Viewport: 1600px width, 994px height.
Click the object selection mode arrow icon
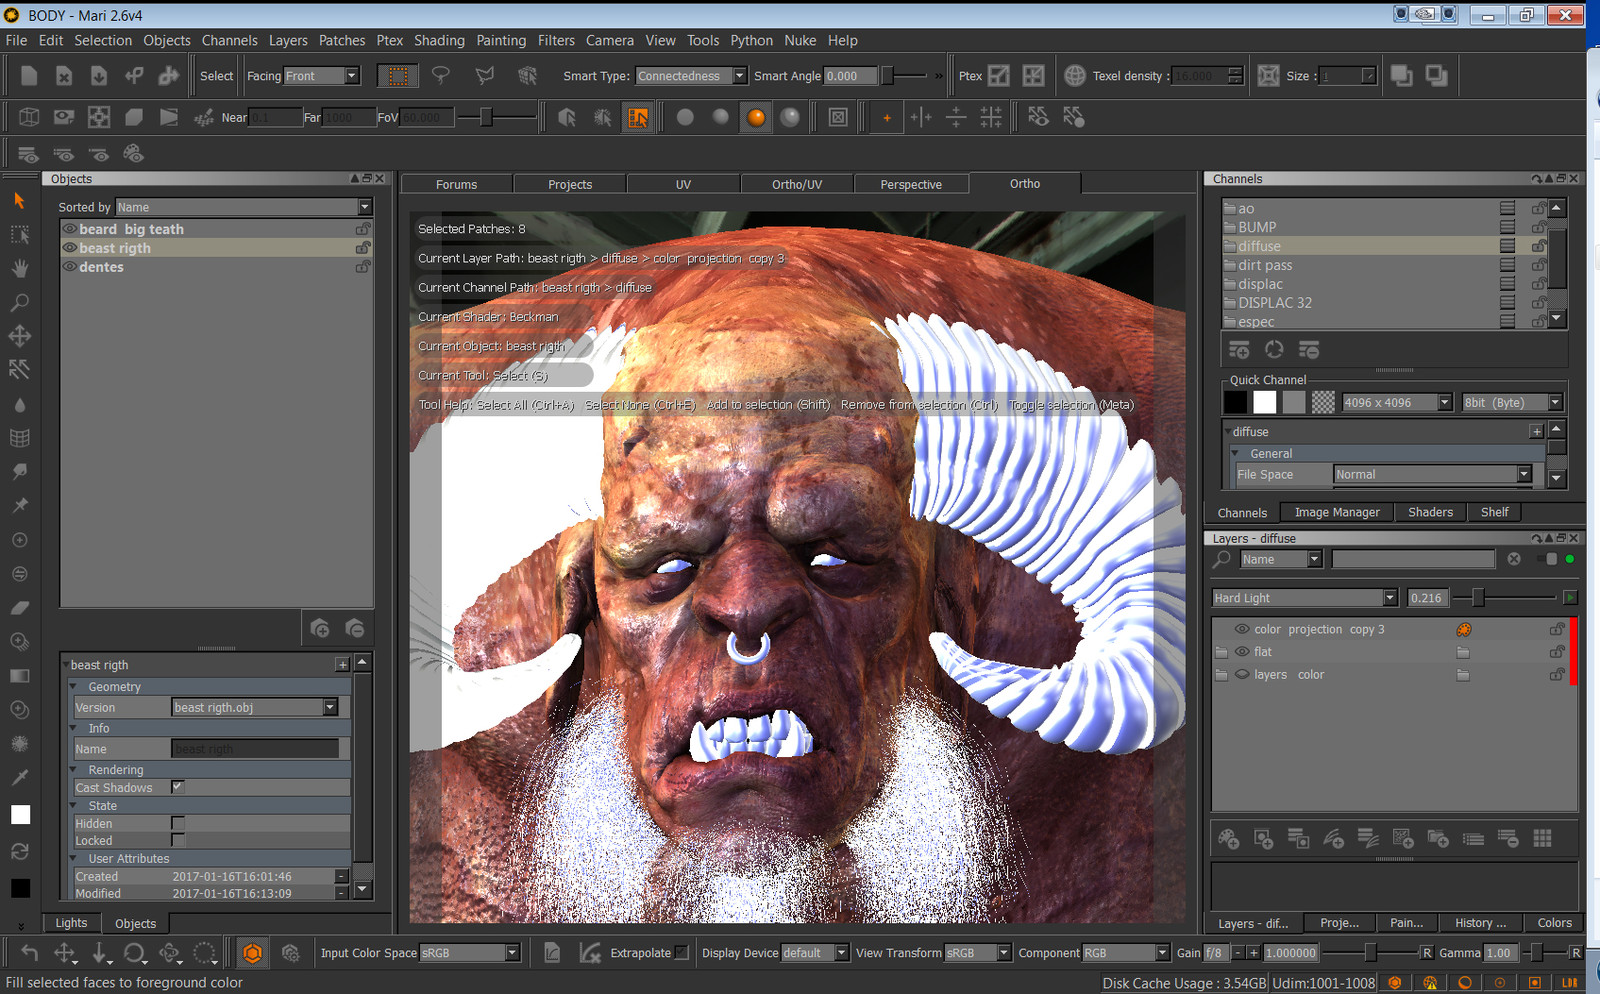pyautogui.click(x=567, y=117)
